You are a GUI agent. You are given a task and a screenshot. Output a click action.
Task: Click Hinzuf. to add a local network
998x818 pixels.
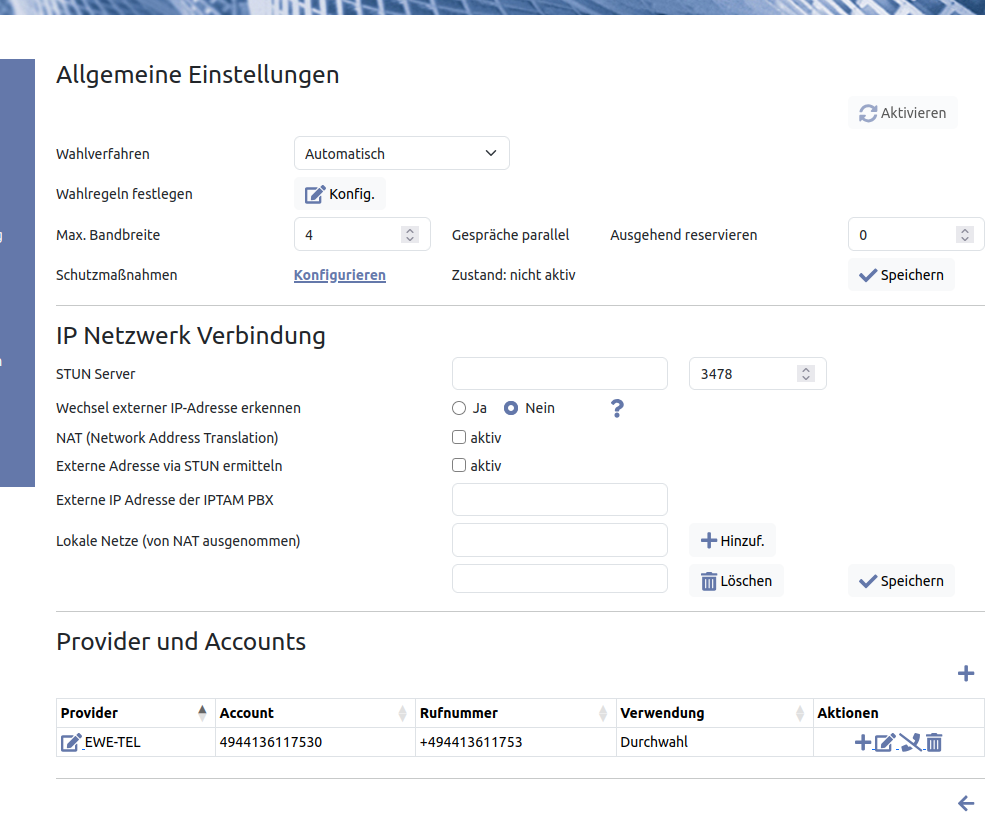732,541
